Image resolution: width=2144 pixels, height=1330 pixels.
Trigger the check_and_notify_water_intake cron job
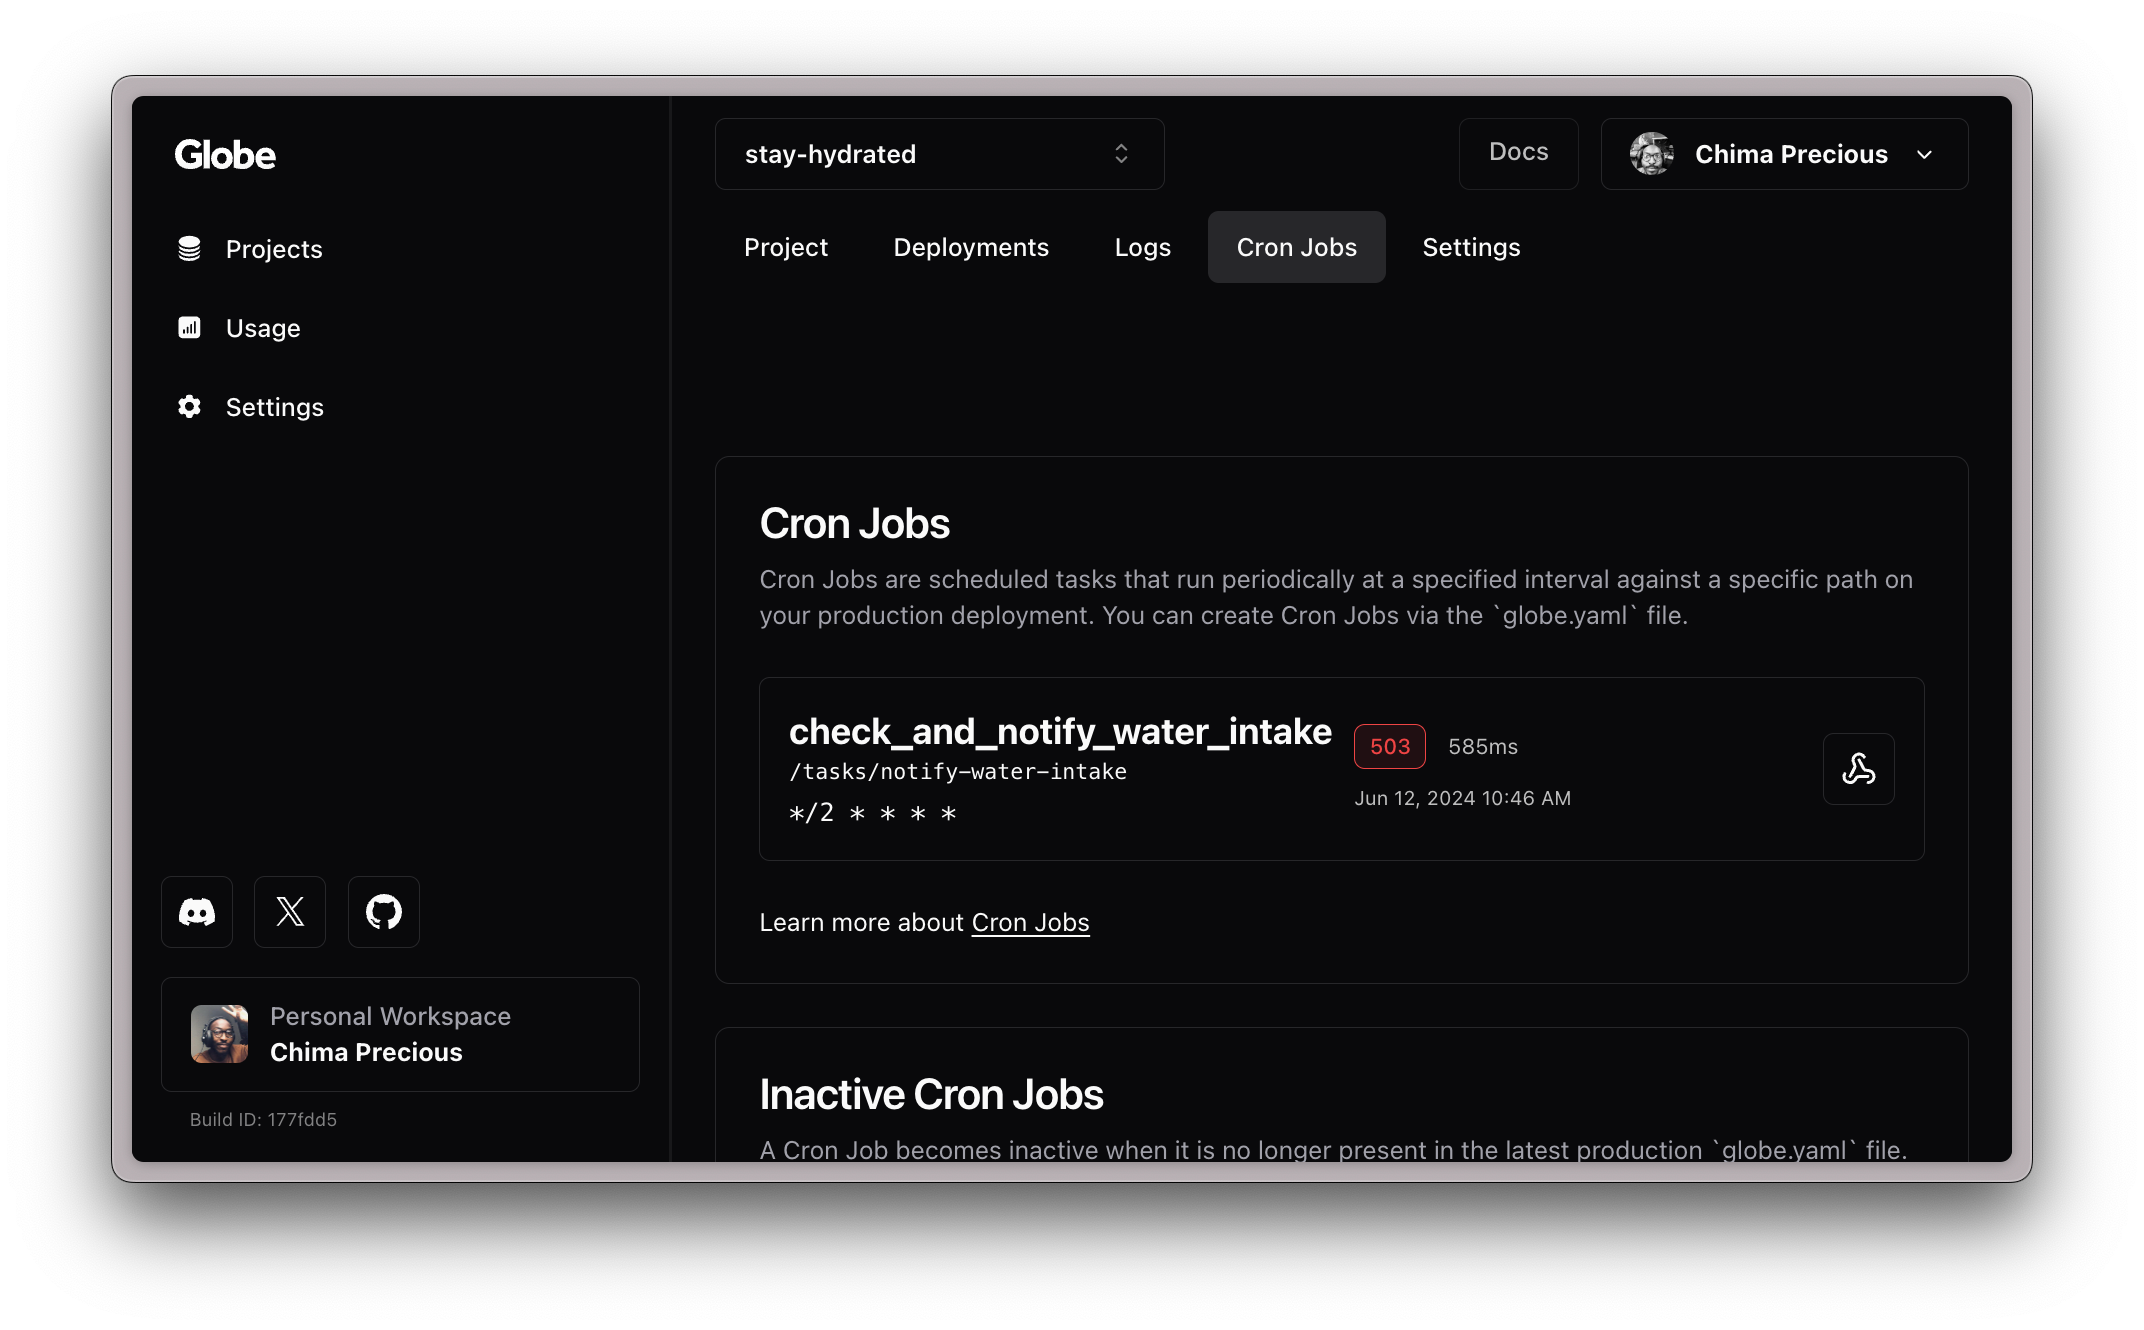1859,769
